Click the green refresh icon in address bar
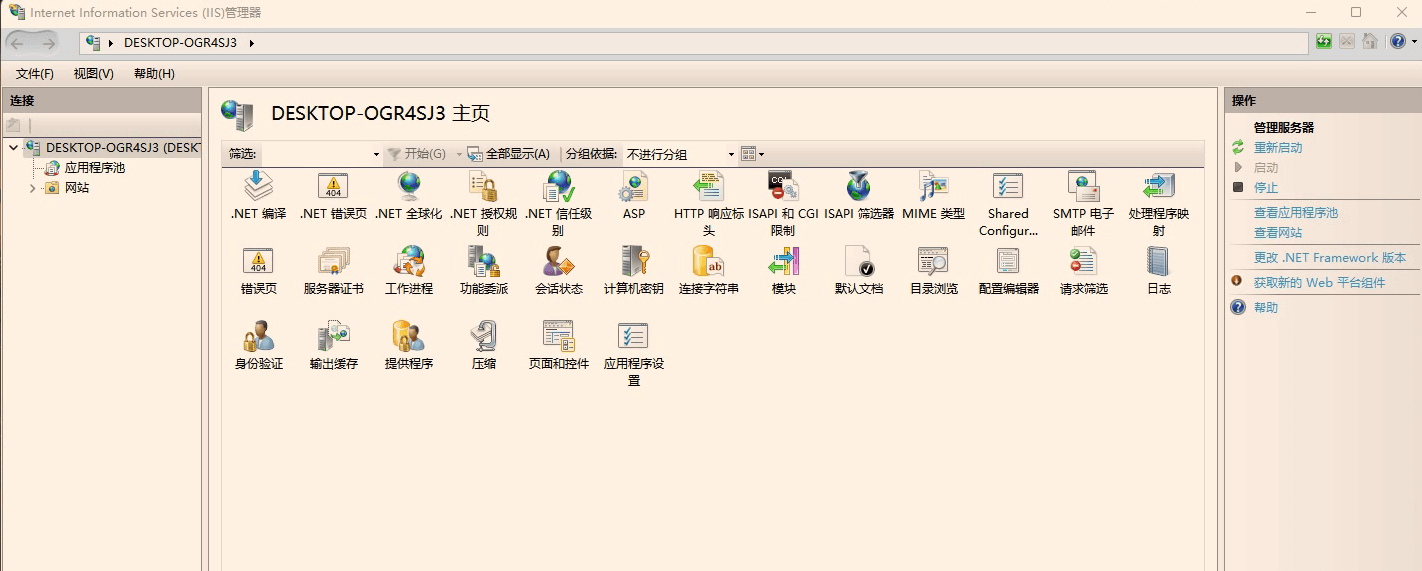The width and height of the screenshot is (1422, 571). click(1324, 42)
